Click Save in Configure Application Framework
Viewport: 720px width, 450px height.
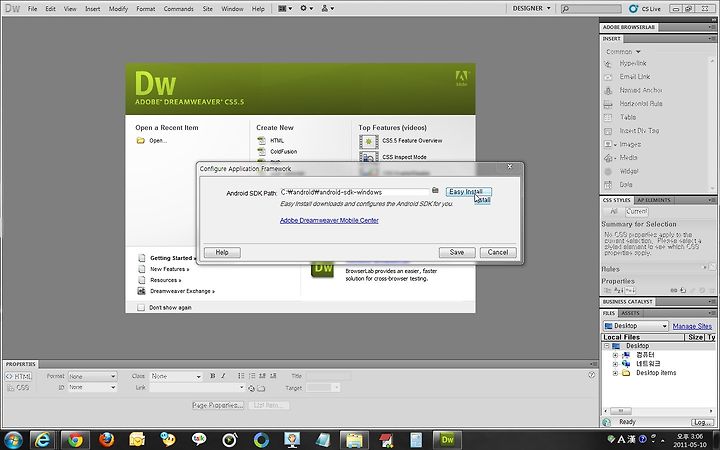tap(457, 252)
